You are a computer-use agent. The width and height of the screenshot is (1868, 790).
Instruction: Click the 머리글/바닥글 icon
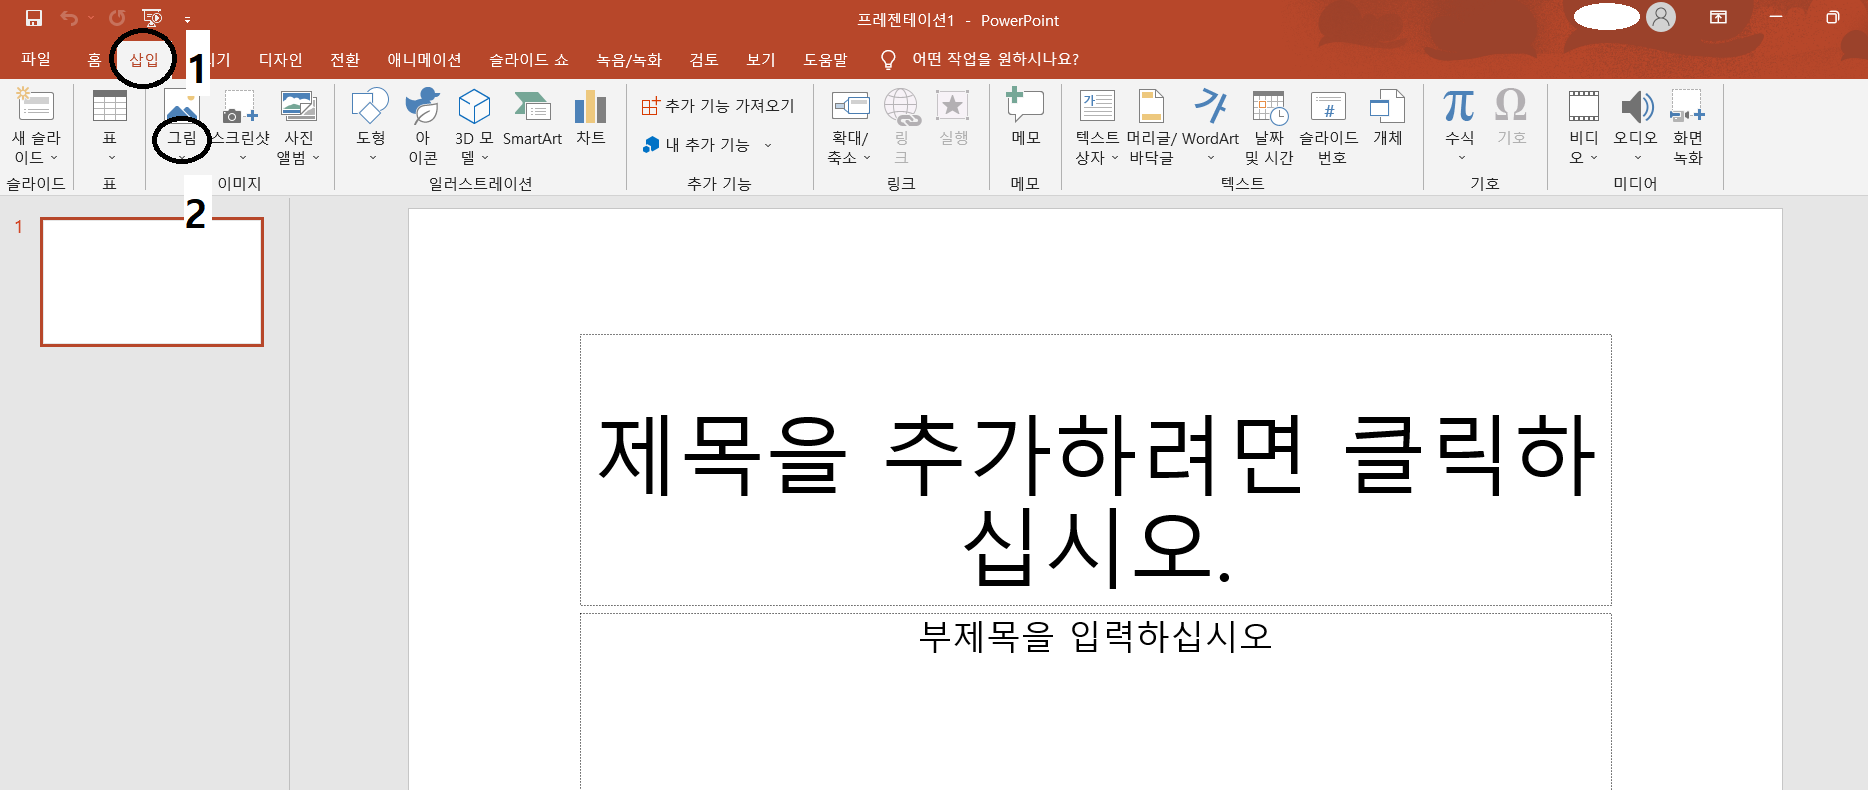pos(1151,106)
